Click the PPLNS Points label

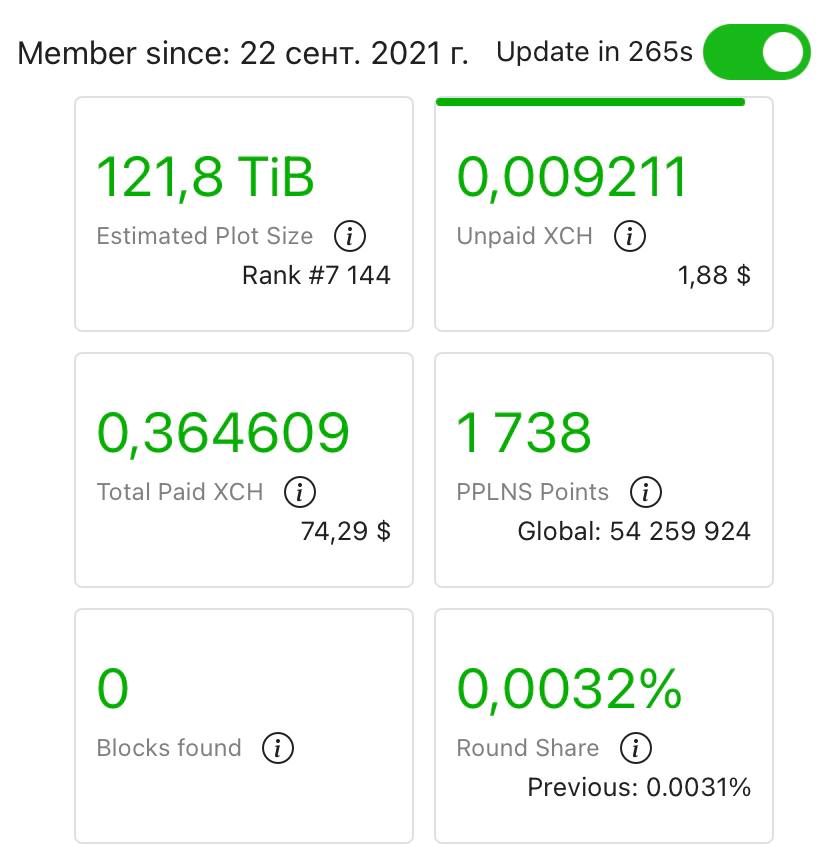533,492
